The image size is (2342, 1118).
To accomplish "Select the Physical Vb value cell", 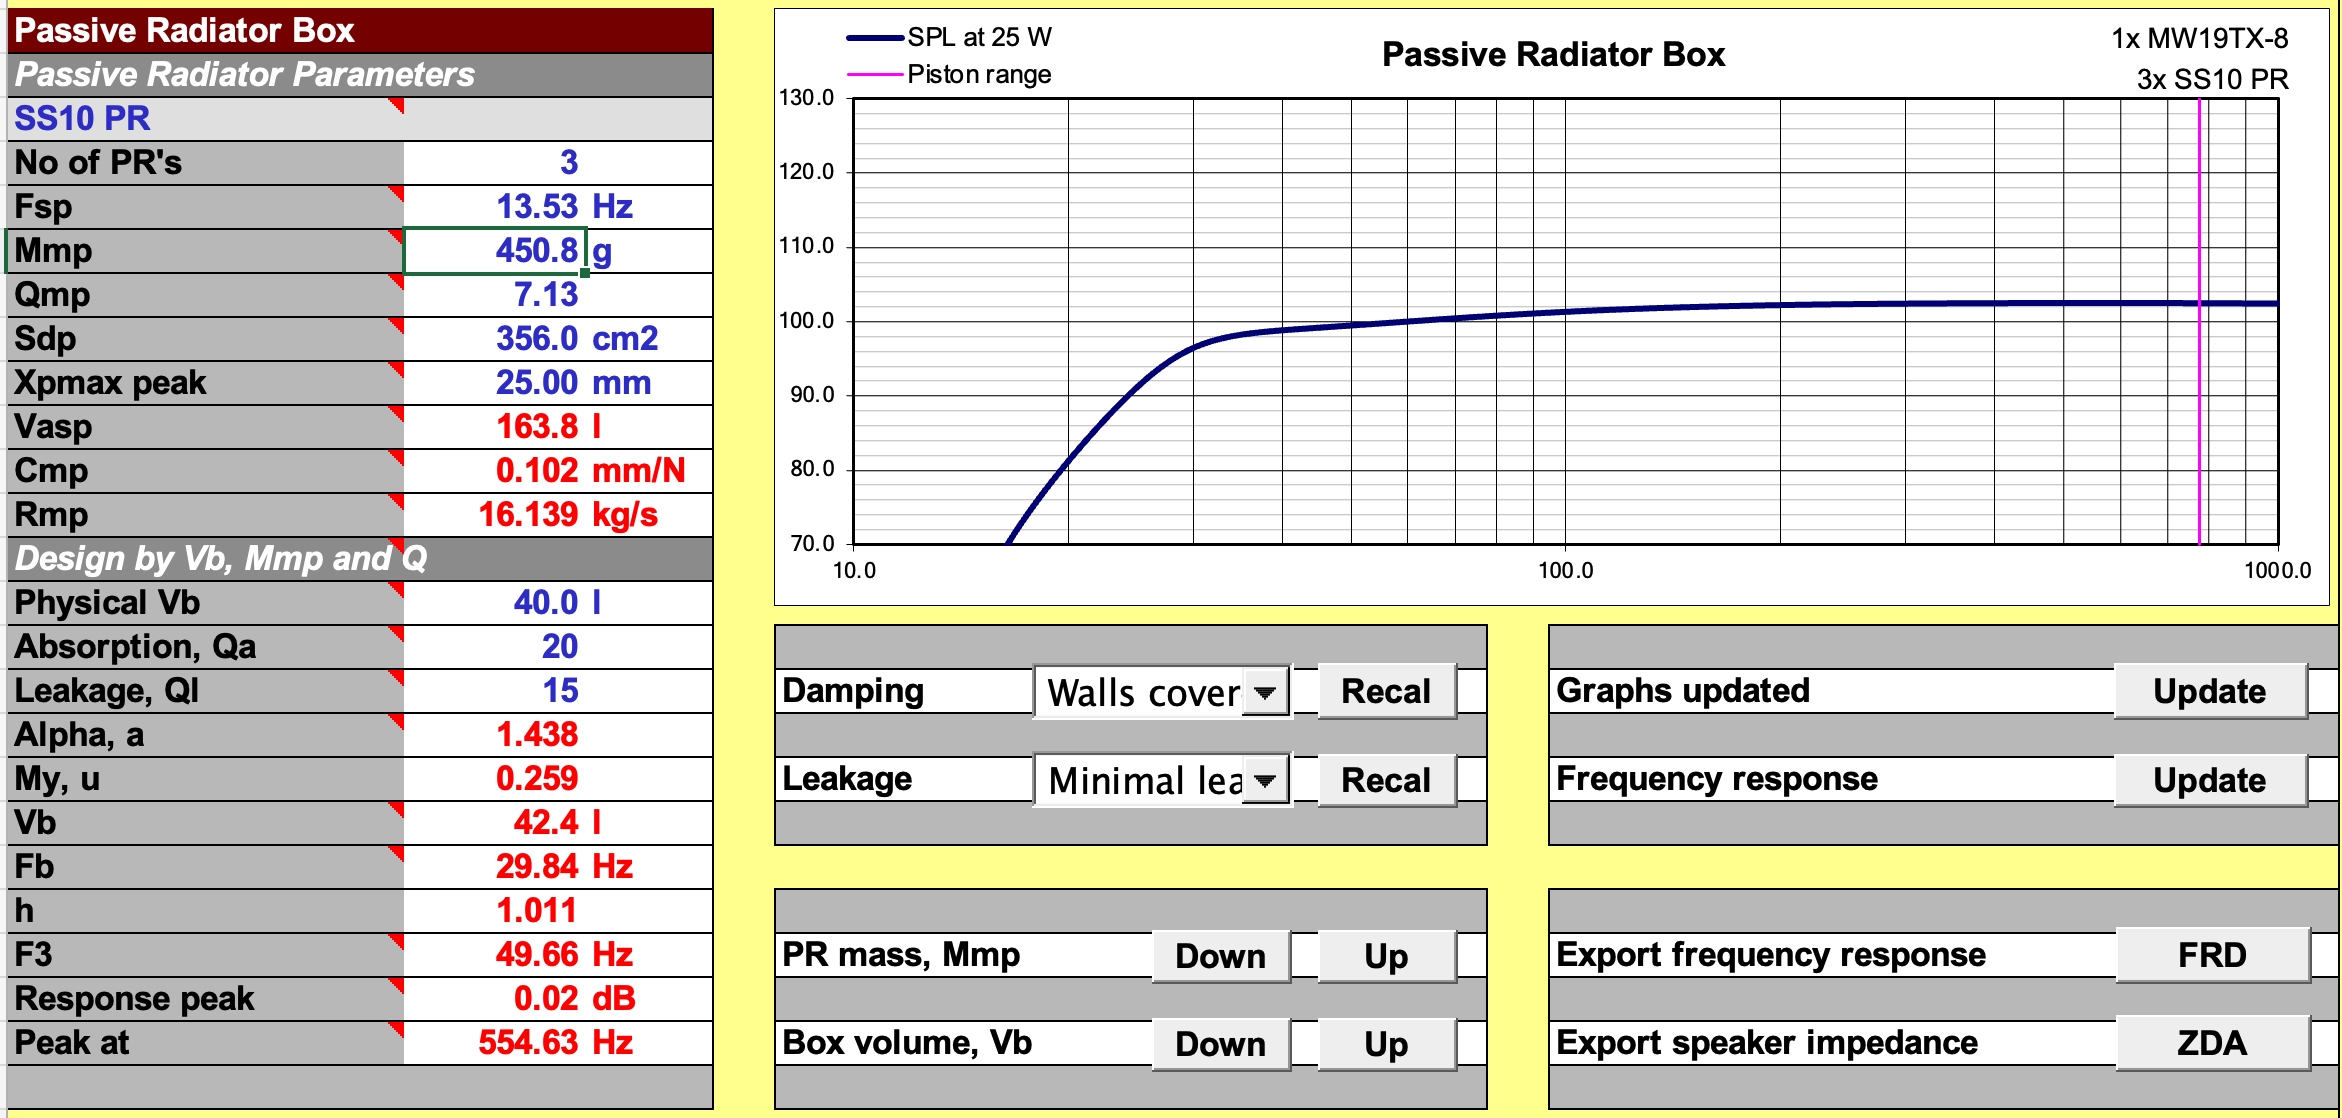I will 558,602.
